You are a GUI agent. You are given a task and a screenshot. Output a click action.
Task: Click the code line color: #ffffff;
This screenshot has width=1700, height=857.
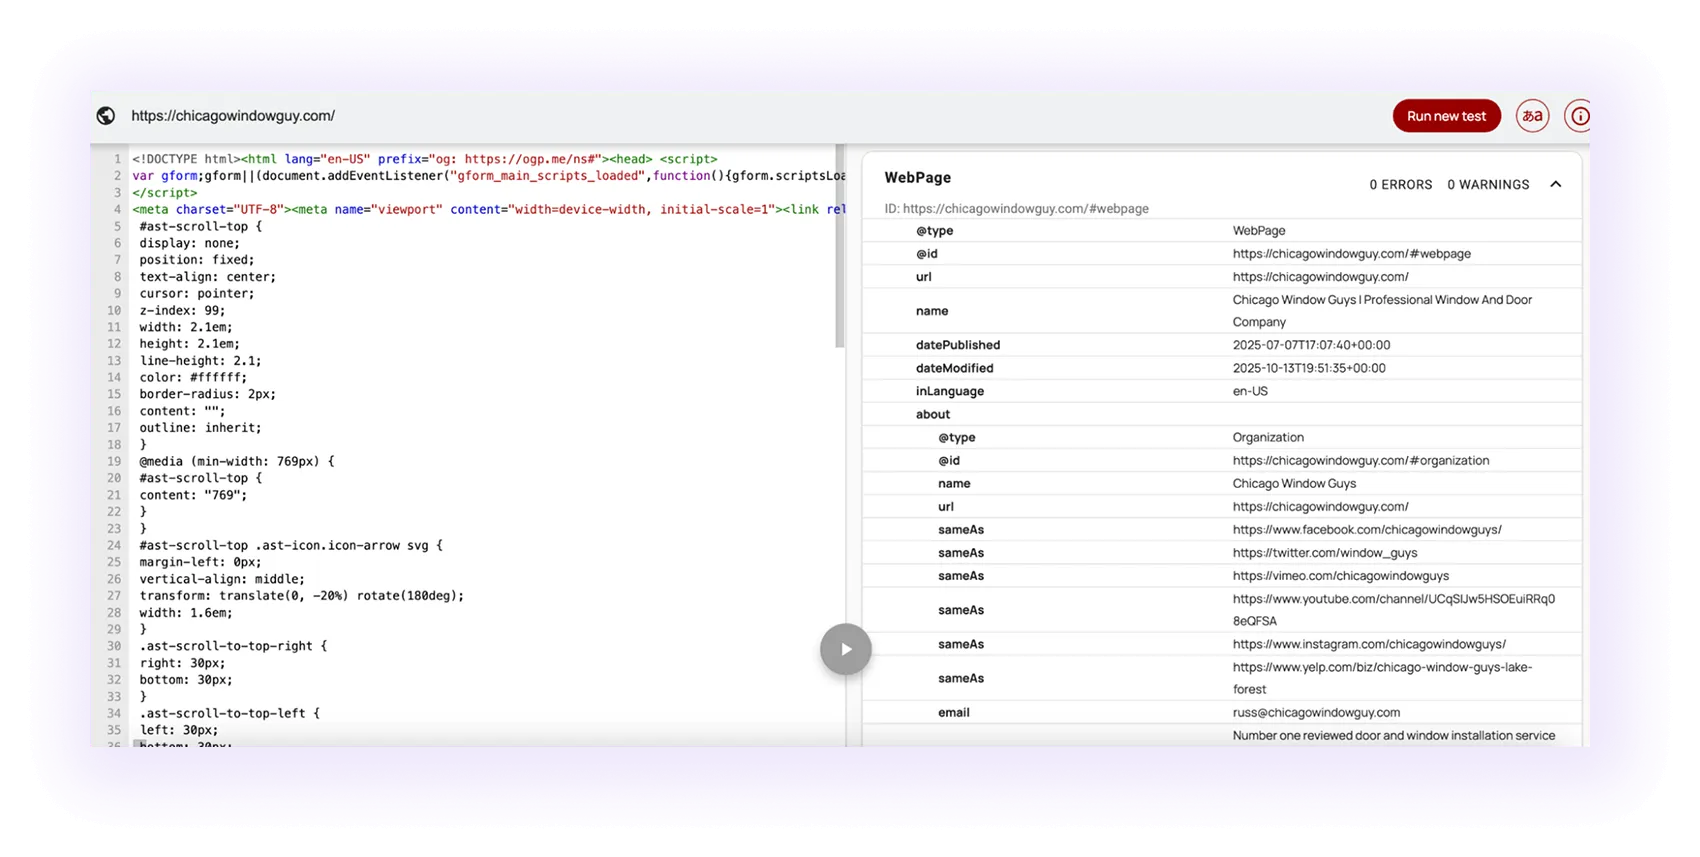[x=193, y=377]
